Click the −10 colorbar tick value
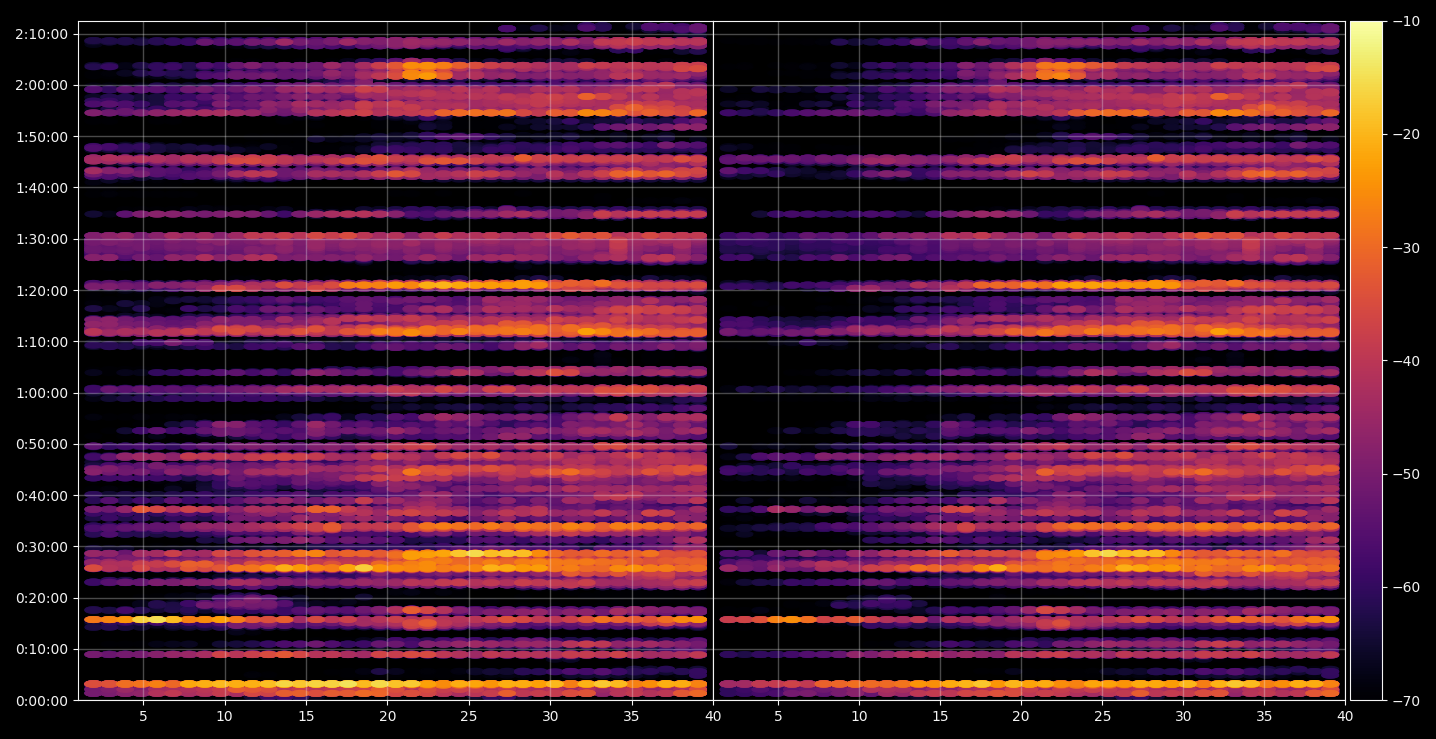This screenshot has height=739, width=1436. [x=1405, y=21]
